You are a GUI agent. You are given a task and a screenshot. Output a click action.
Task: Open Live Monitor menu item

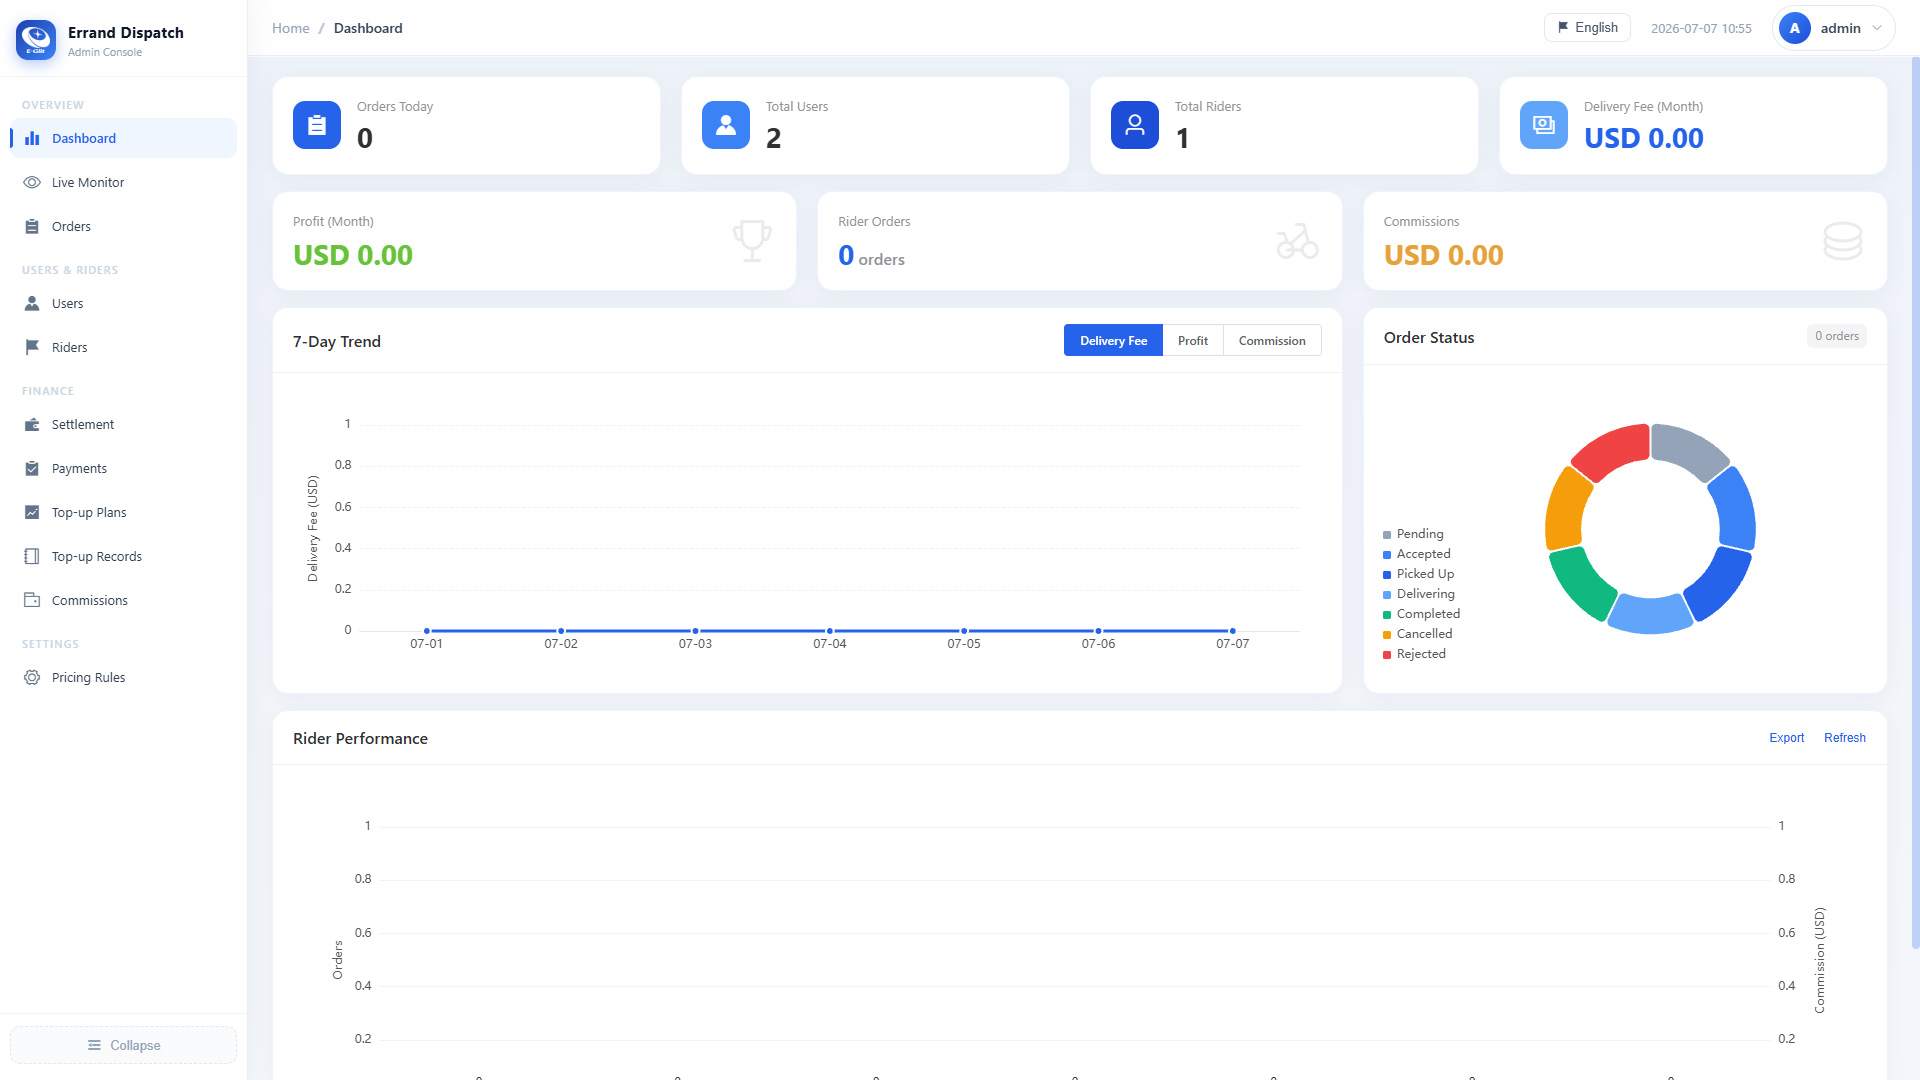pyautogui.click(x=123, y=183)
